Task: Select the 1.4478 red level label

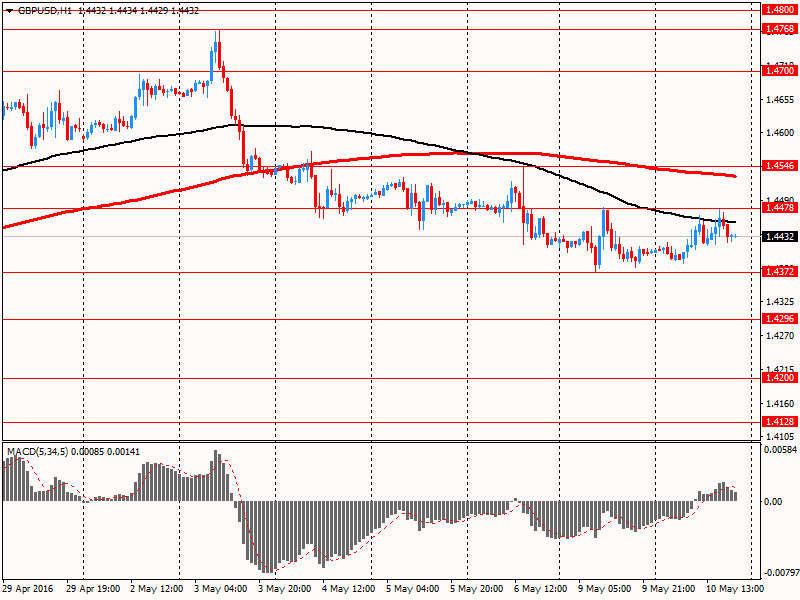Action: click(780, 208)
